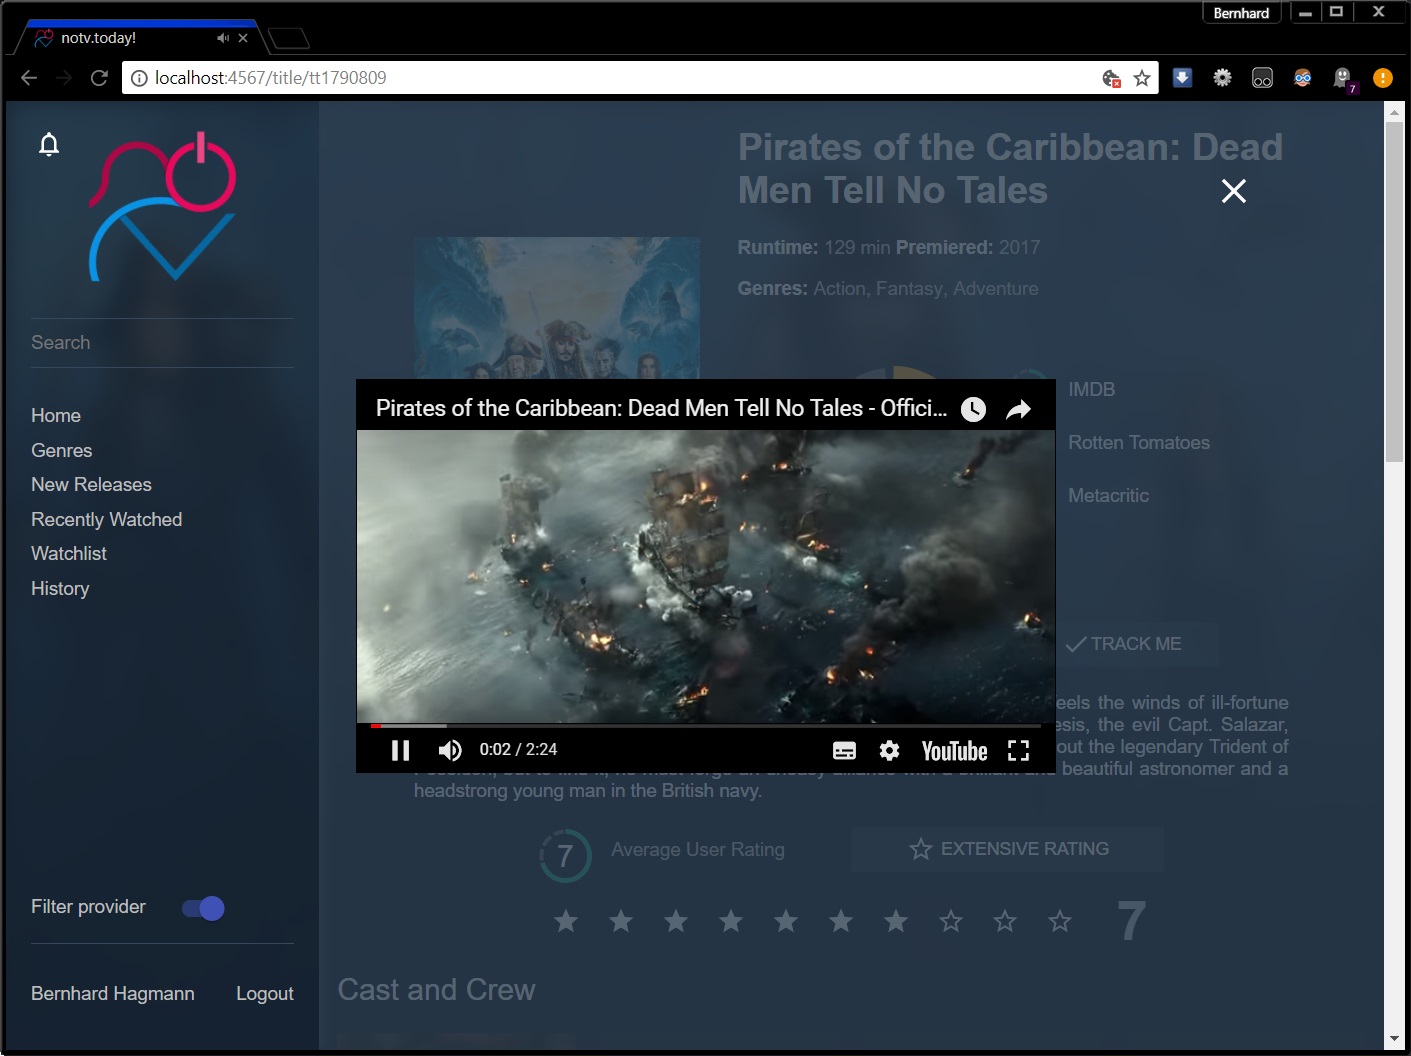Image resolution: width=1411 pixels, height=1056 pixels.
Task: Pause the trailer video
Action: click(400, 750)
